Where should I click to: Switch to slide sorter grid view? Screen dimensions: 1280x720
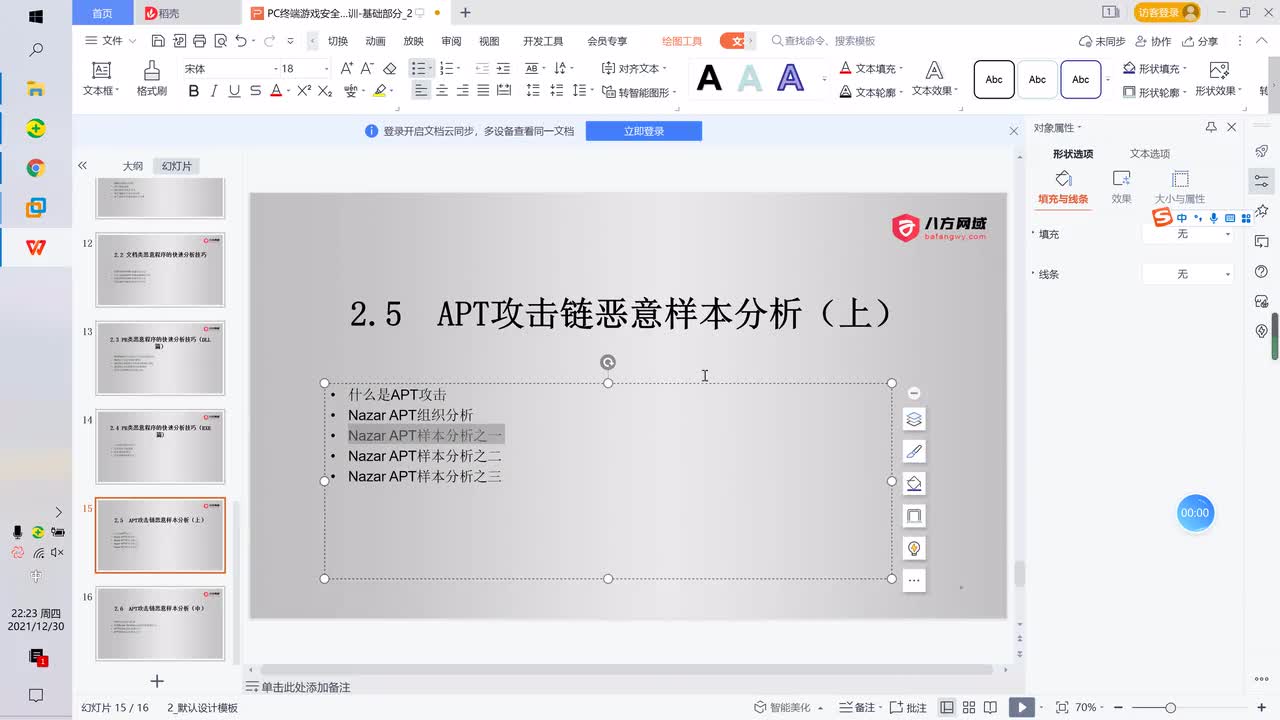[968, 707]
